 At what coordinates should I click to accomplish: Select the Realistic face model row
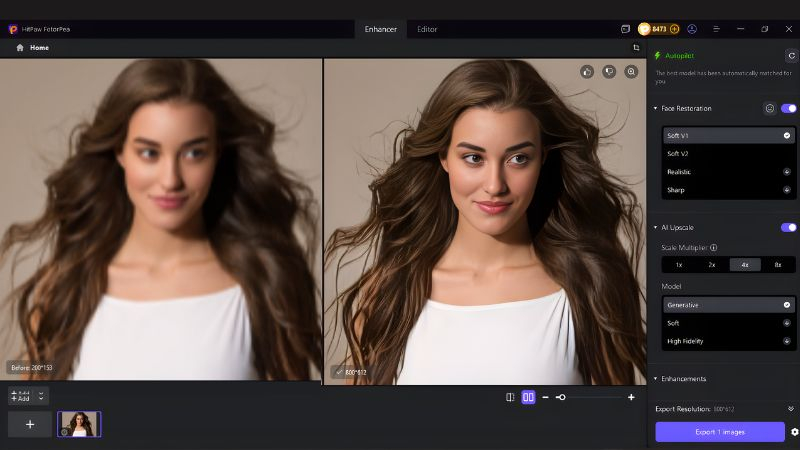728,172
